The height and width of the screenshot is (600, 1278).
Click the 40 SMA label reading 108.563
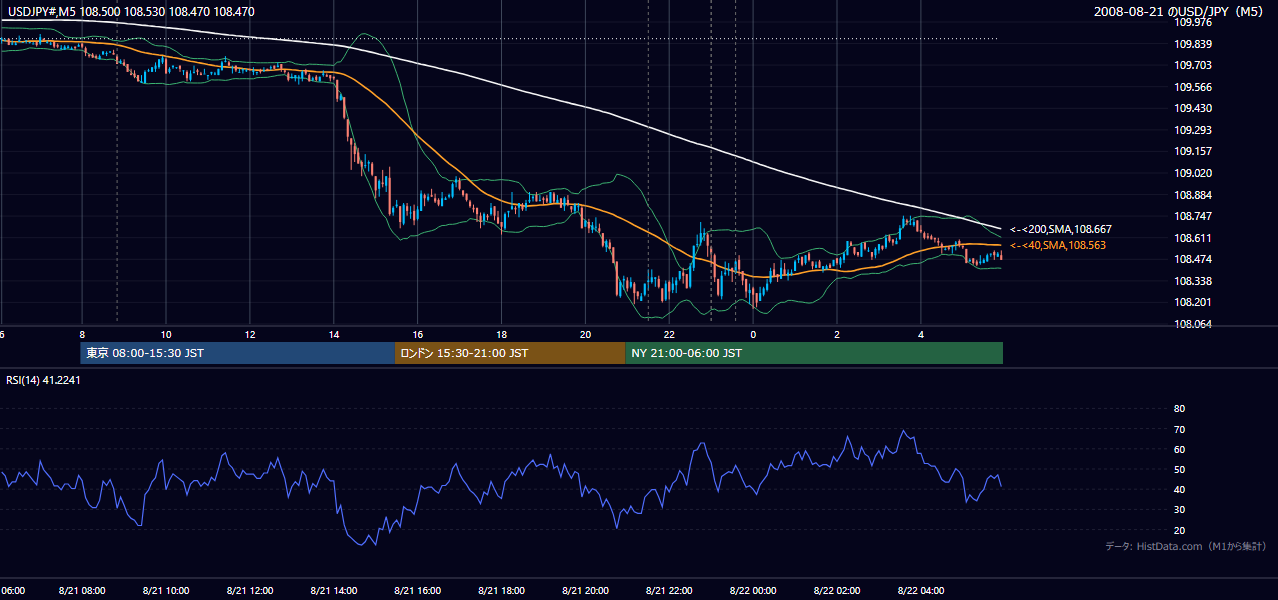(1058, 245)
